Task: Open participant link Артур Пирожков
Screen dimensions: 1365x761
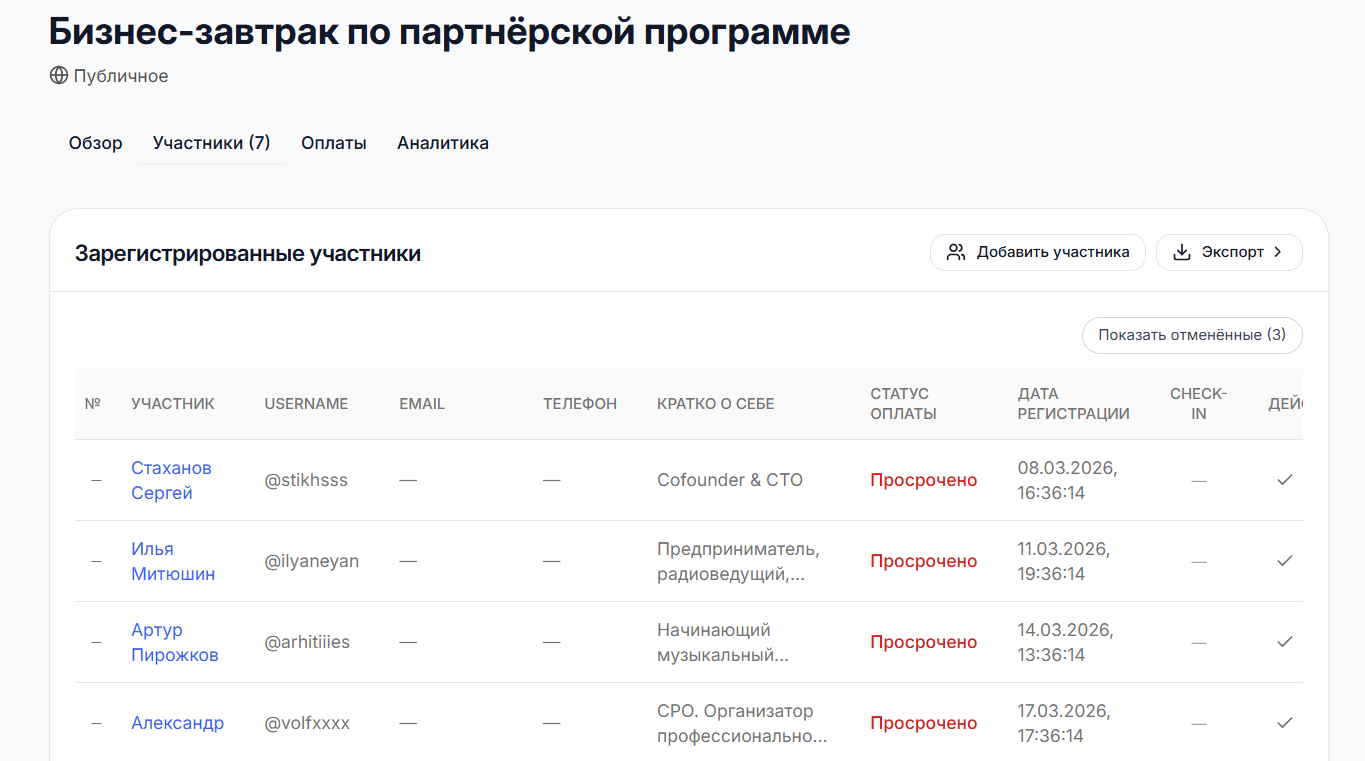Action: pyautogui.click(x=175, y=642)
